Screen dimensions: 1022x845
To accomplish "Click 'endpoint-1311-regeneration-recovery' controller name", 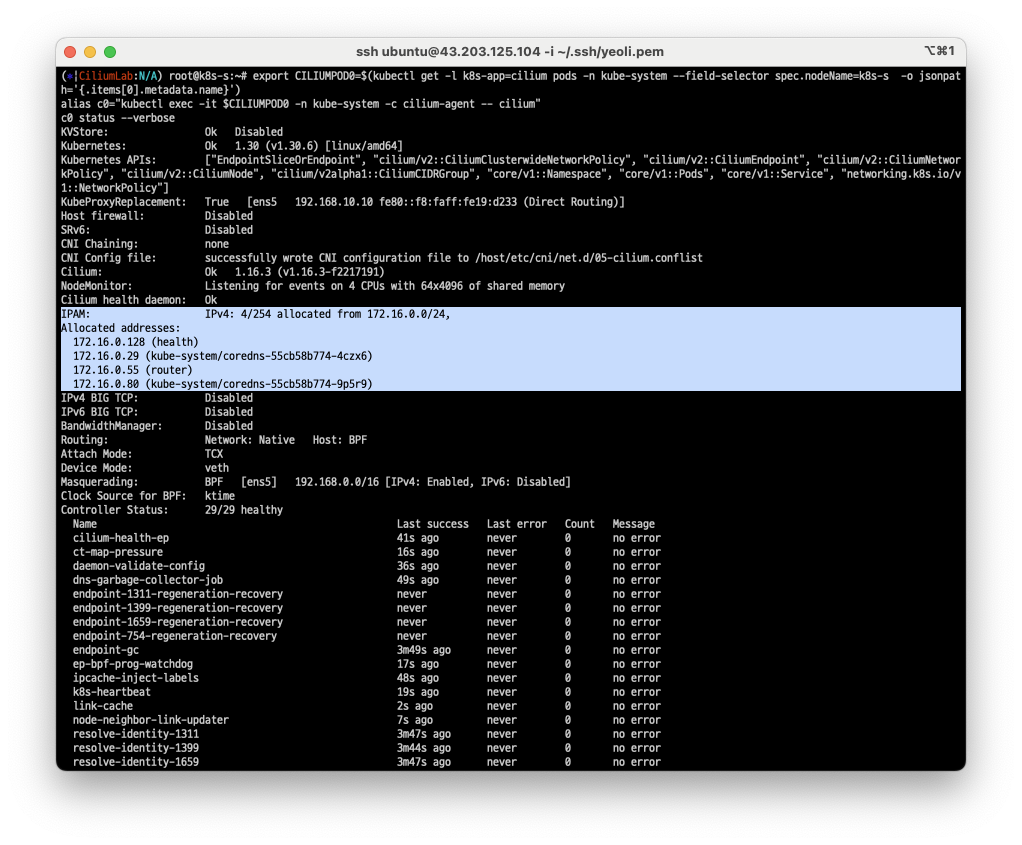I will coord(177,595).
